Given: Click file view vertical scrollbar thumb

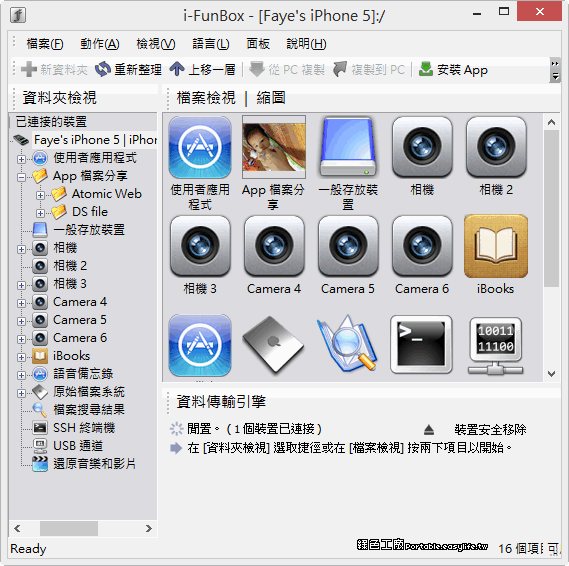Looking at the screenshot, I should tap(552, 209).
